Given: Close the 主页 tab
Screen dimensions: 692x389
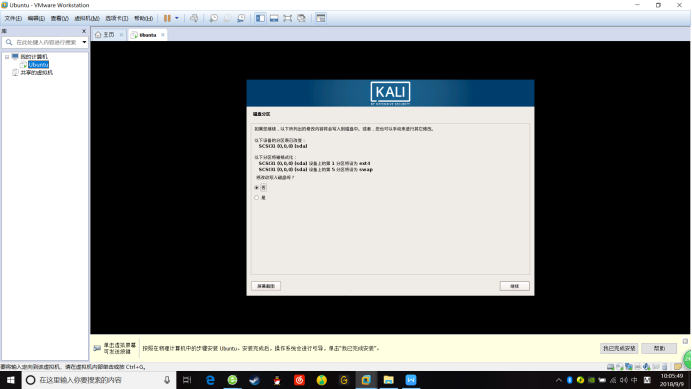Looking at the screenshot, I should 121,35.
